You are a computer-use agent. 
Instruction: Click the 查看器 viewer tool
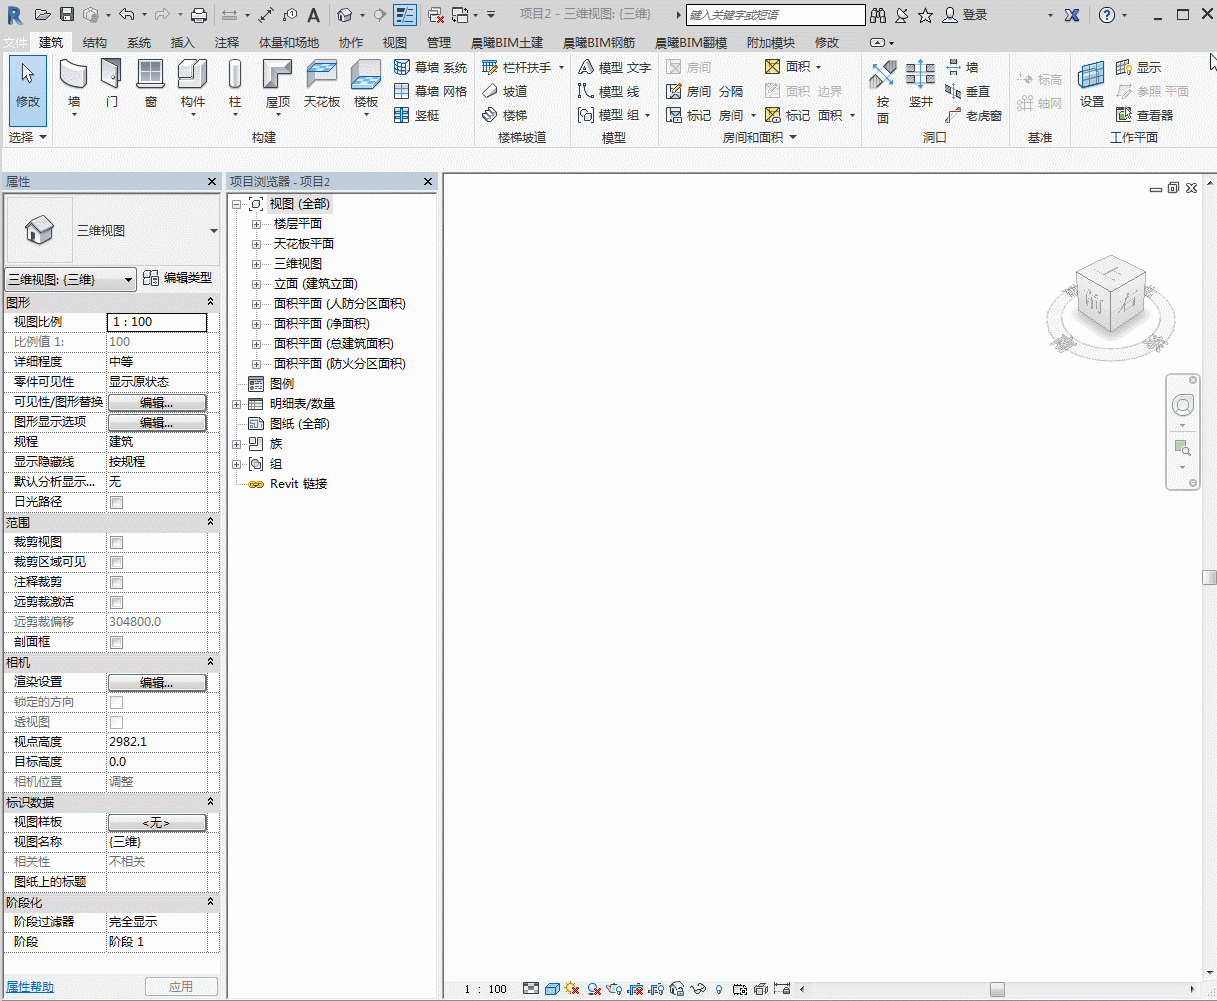pyautogui.click(x=1144, y=115)
